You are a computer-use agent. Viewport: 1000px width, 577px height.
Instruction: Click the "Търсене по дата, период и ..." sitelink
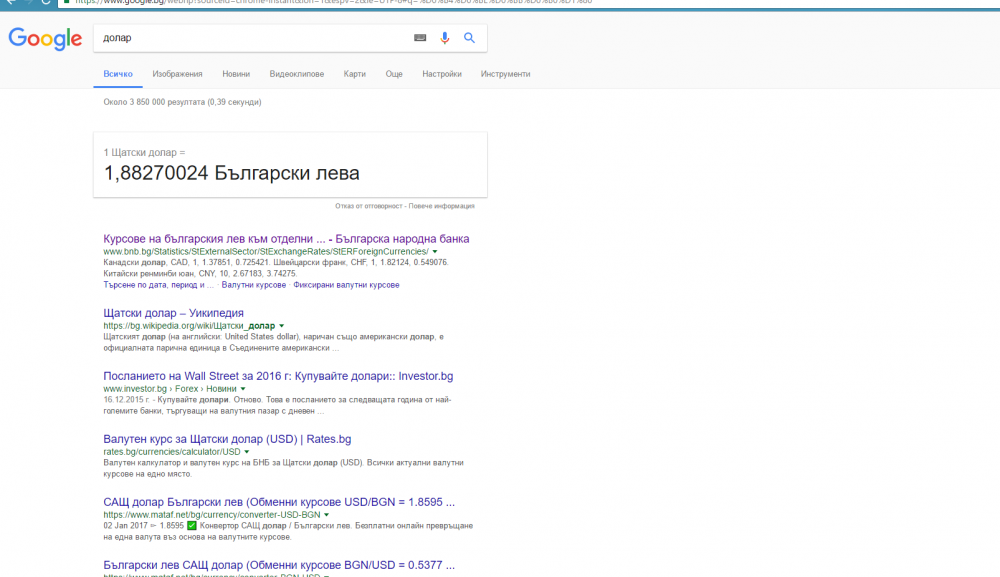158,285
